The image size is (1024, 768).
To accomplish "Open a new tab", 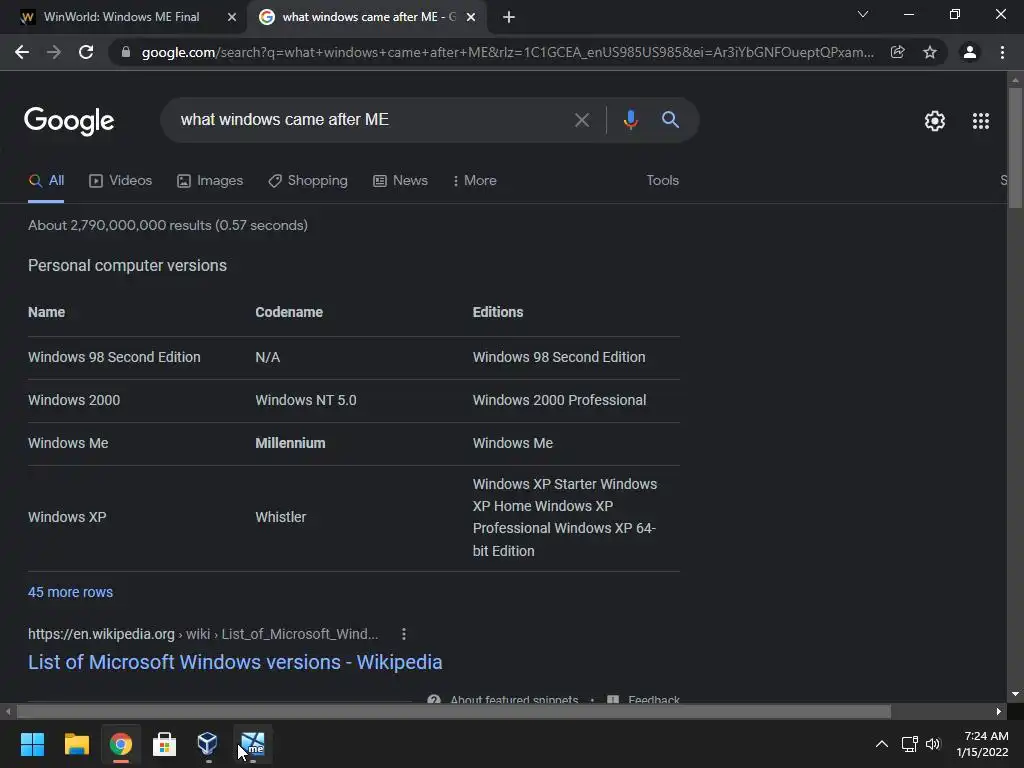I will click(509, 17).
